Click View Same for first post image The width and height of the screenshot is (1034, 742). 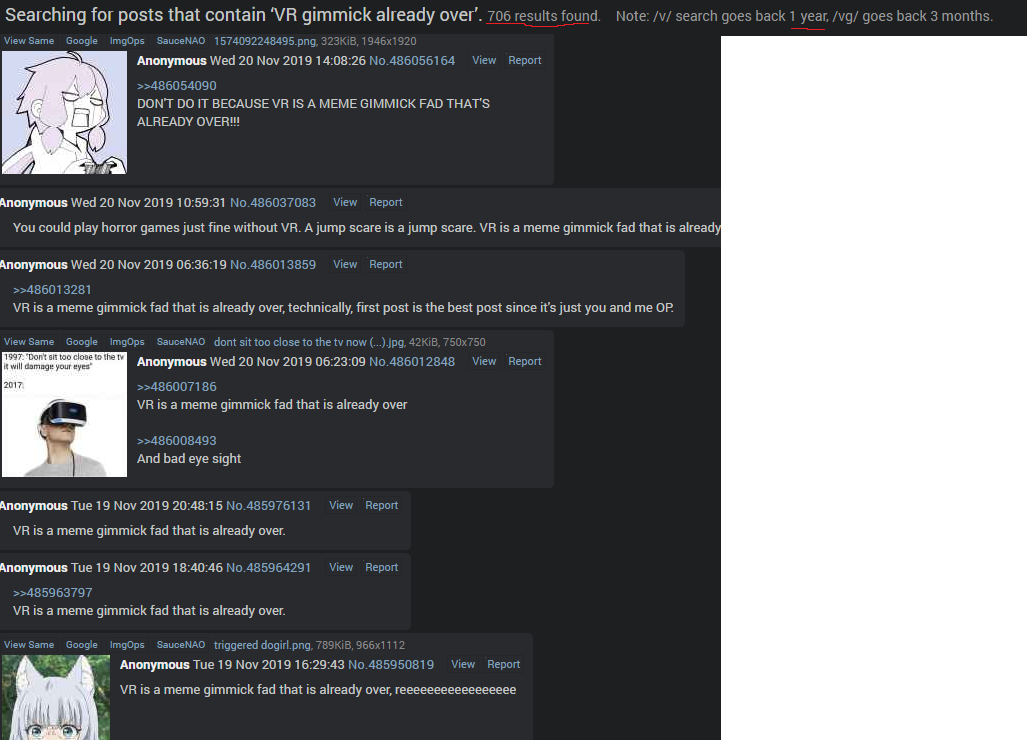29,41
